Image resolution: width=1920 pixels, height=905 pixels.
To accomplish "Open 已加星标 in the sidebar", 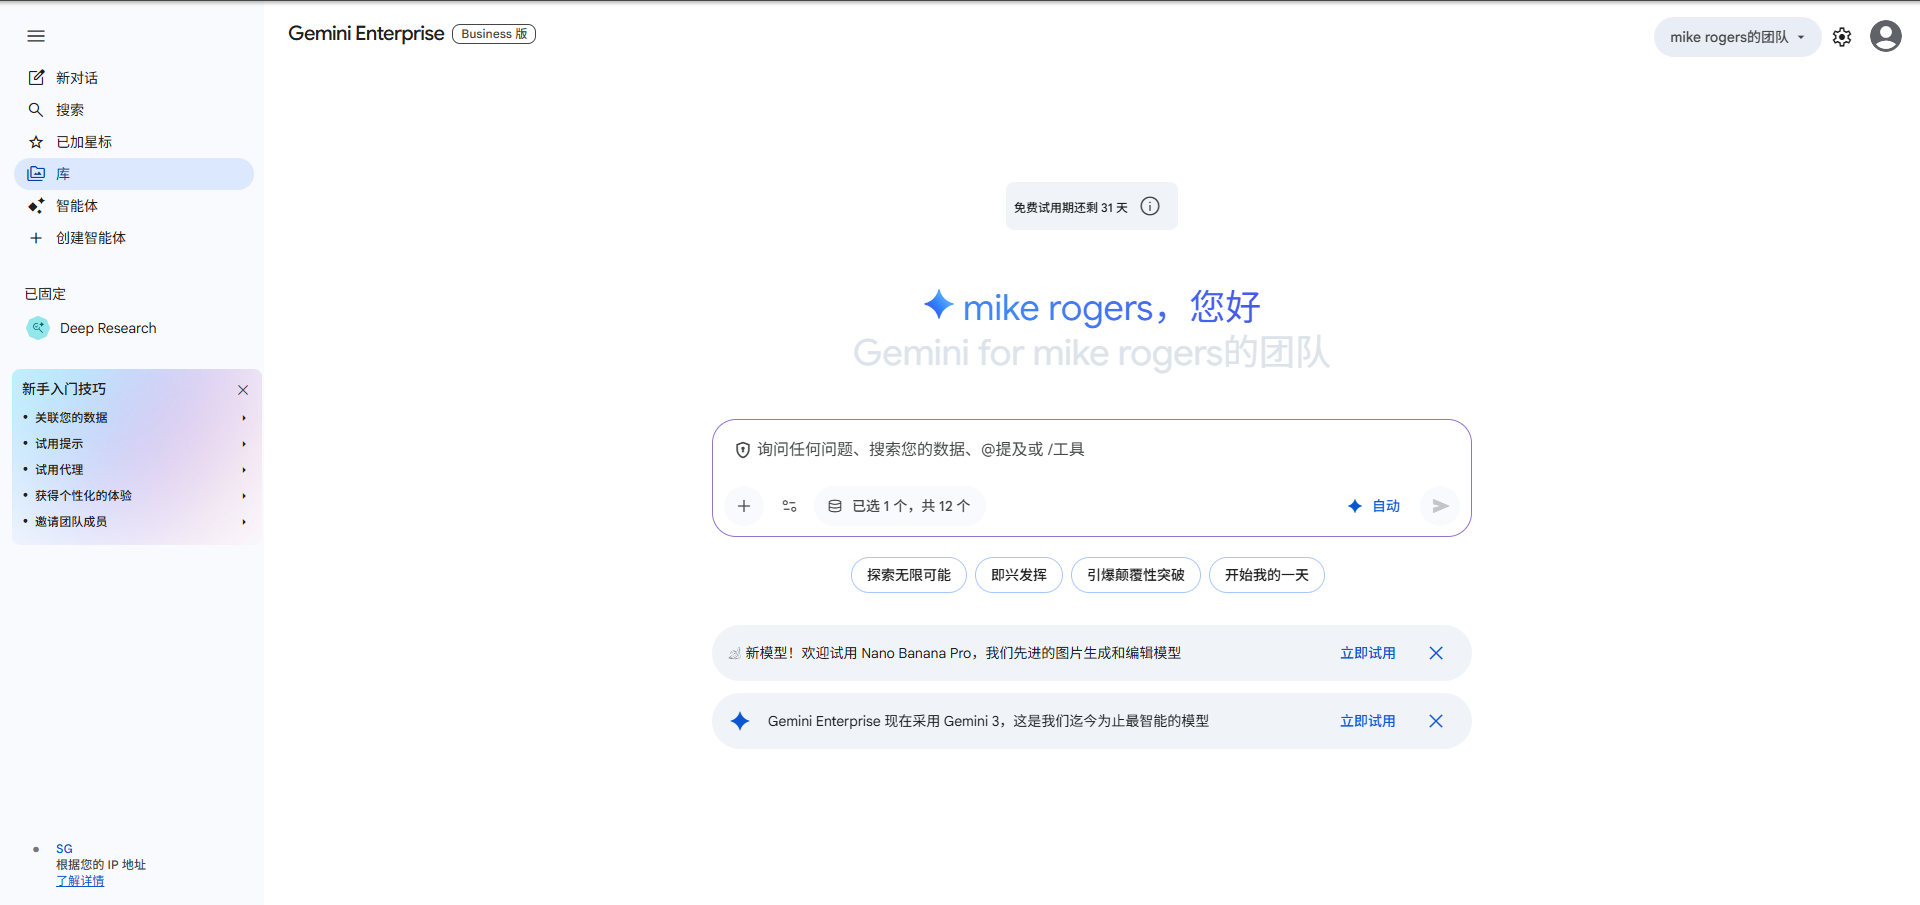I will click(84, 142).
